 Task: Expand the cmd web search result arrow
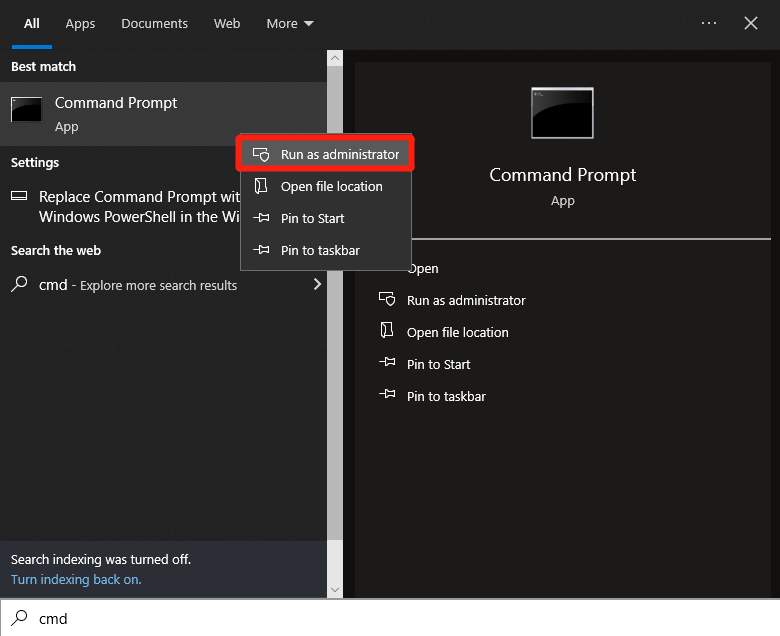pos(317,284)
